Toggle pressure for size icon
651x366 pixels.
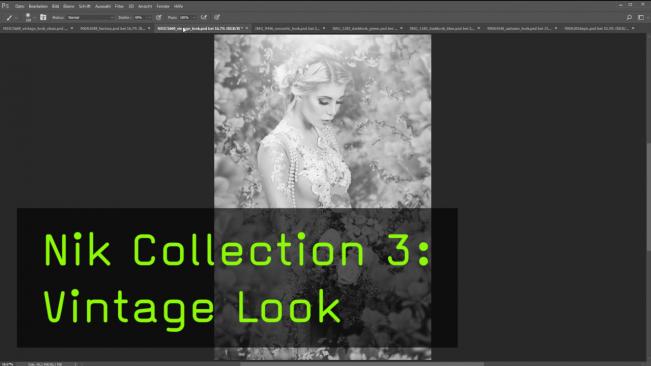(217, 17)
